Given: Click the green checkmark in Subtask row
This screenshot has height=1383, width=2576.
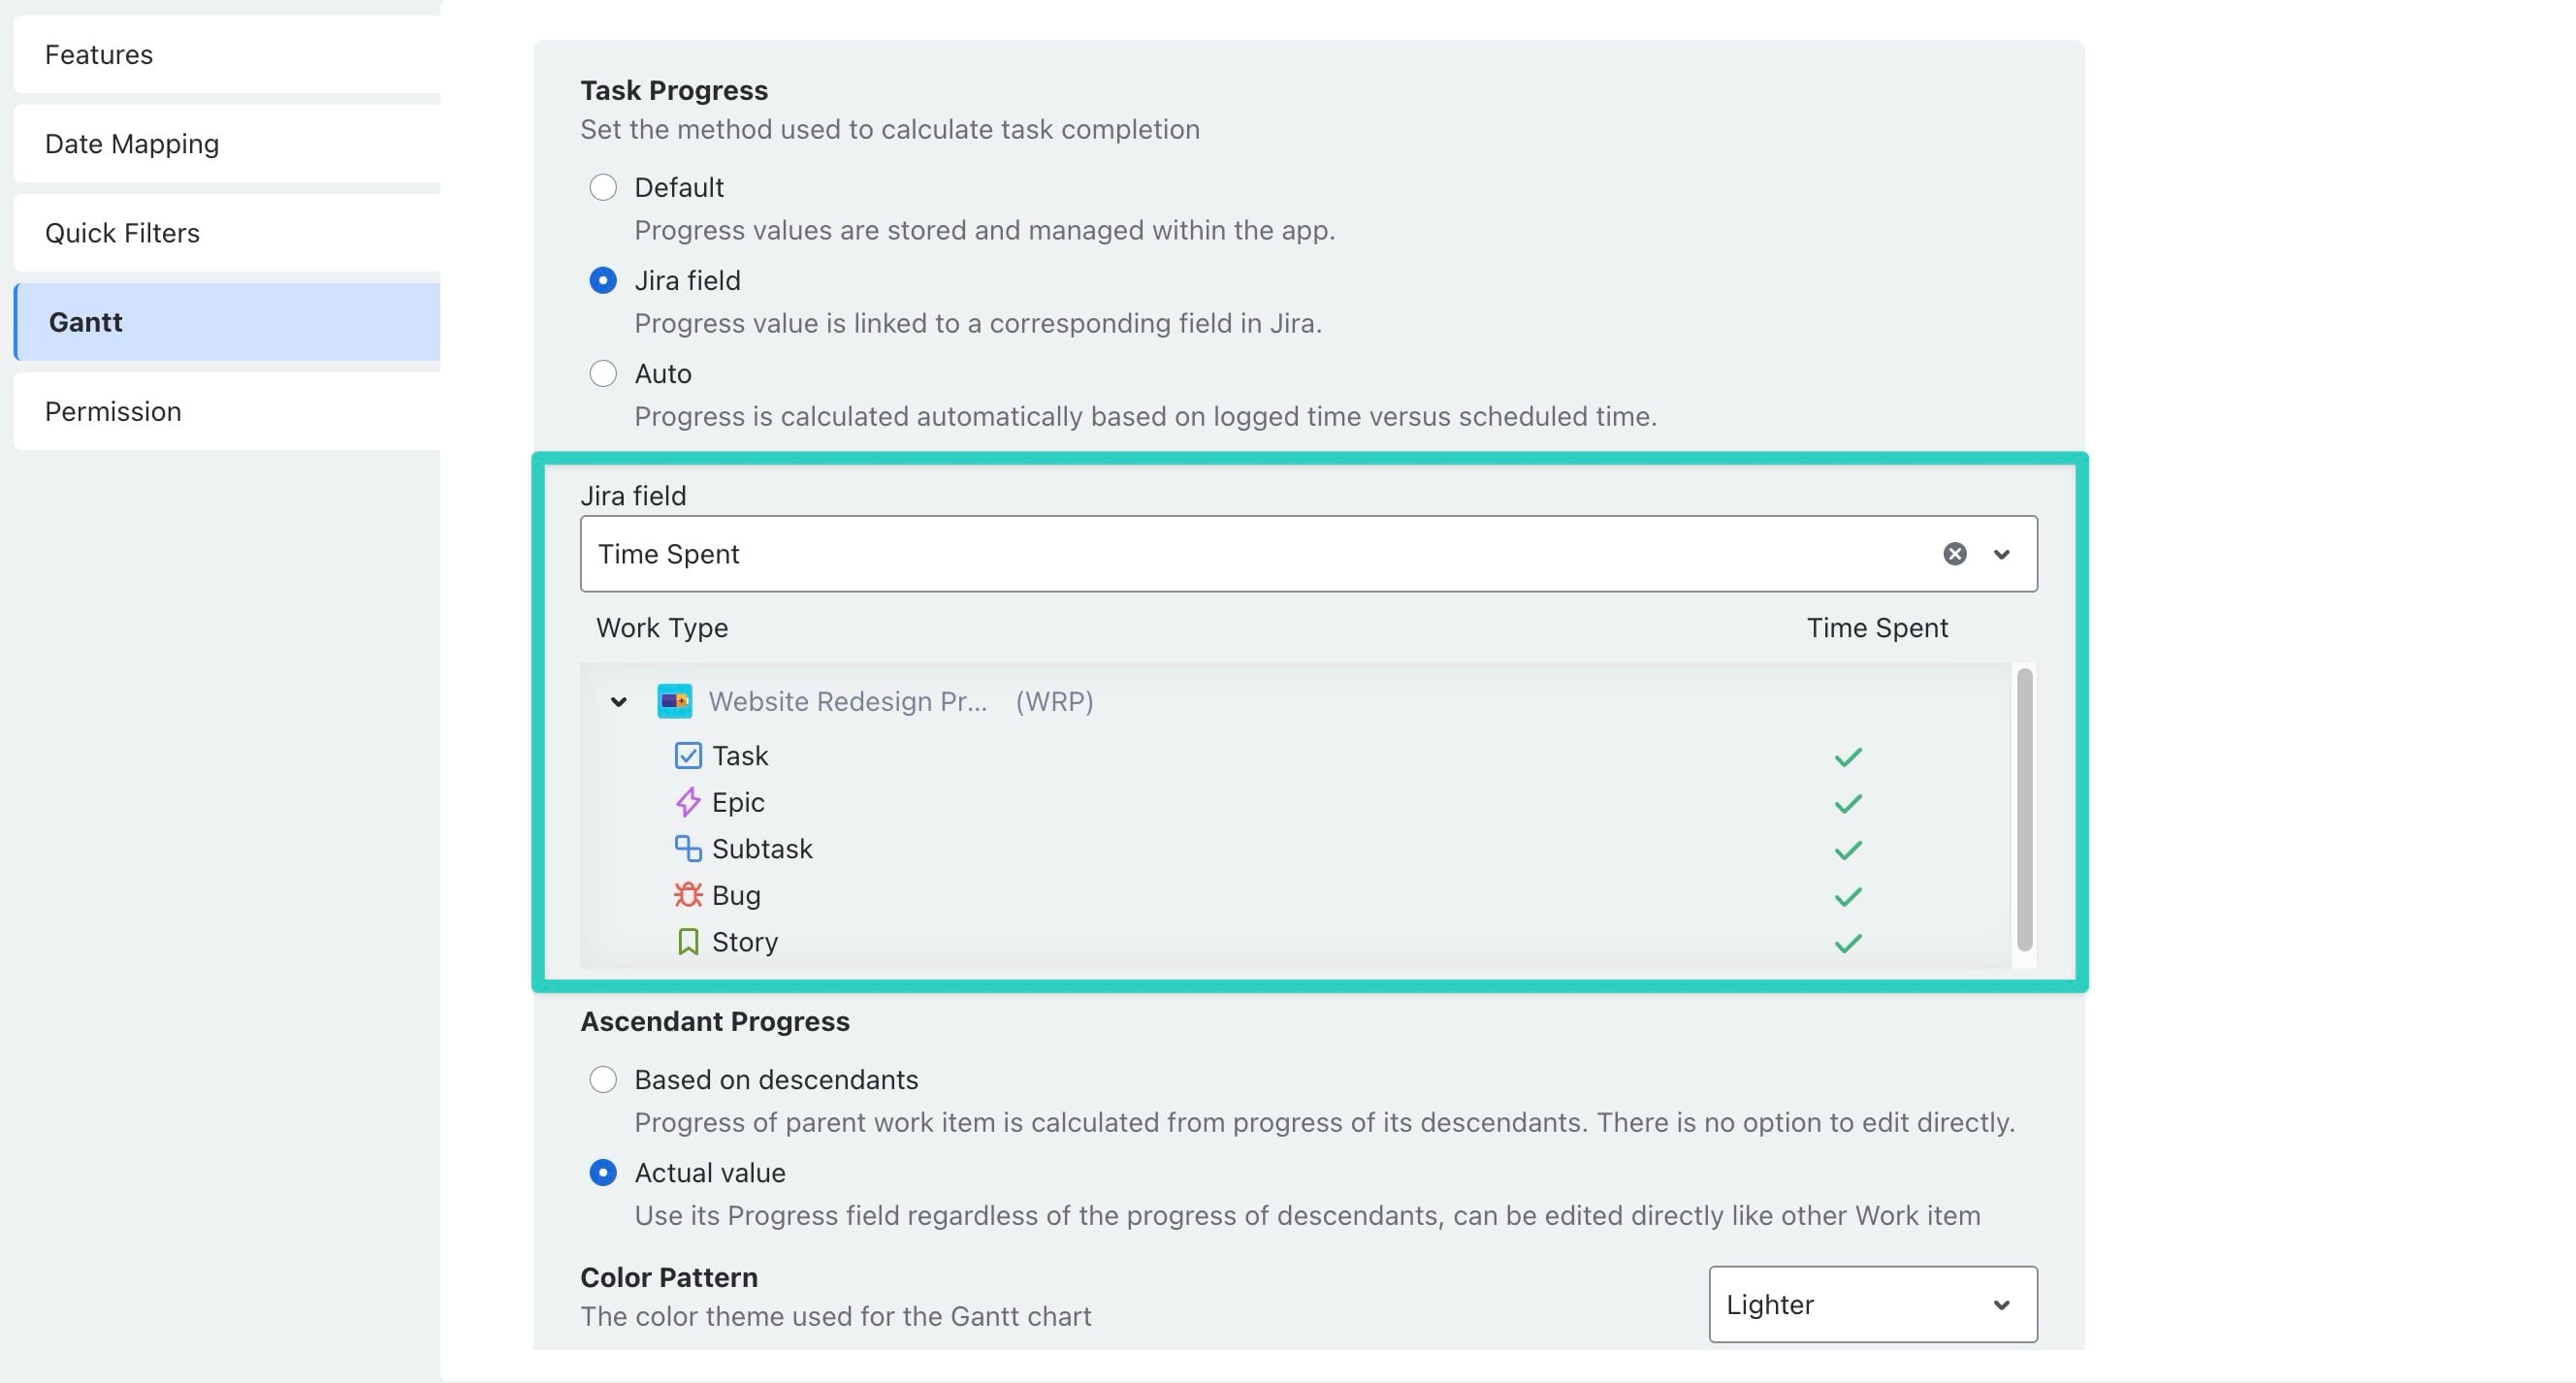Looking at the screenshot, I should (x=1848, y=850).
